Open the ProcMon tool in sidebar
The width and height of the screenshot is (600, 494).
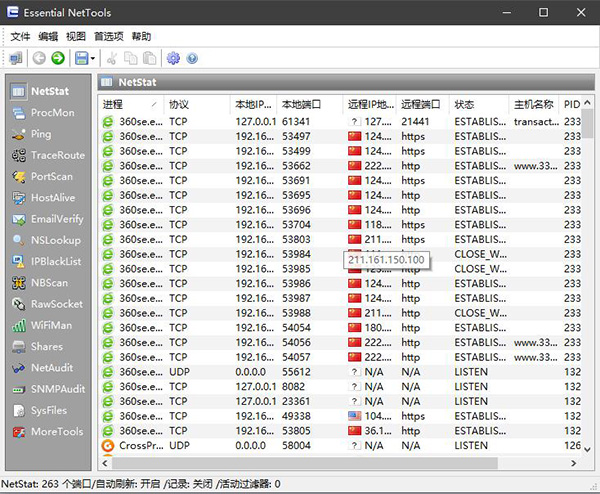pyautogui.click(x=50, y=113)
